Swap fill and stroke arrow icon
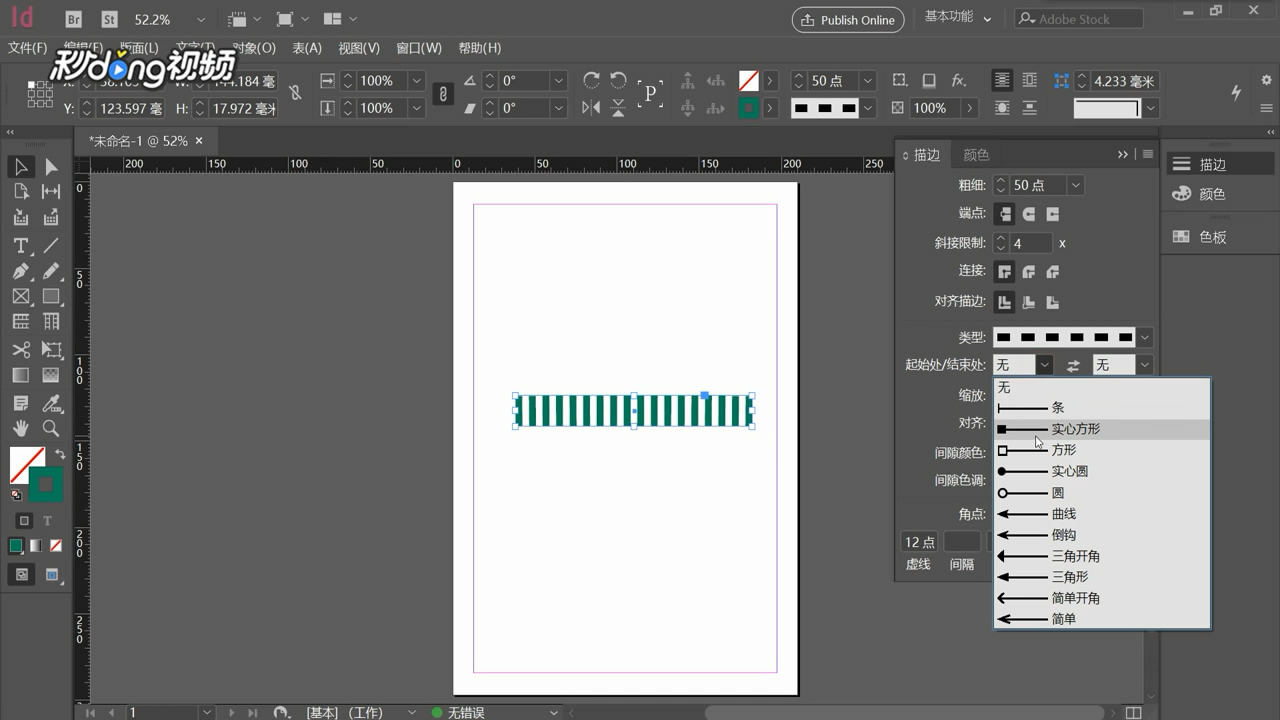This screenshot has width=1280, height=720. coord(59,454)
